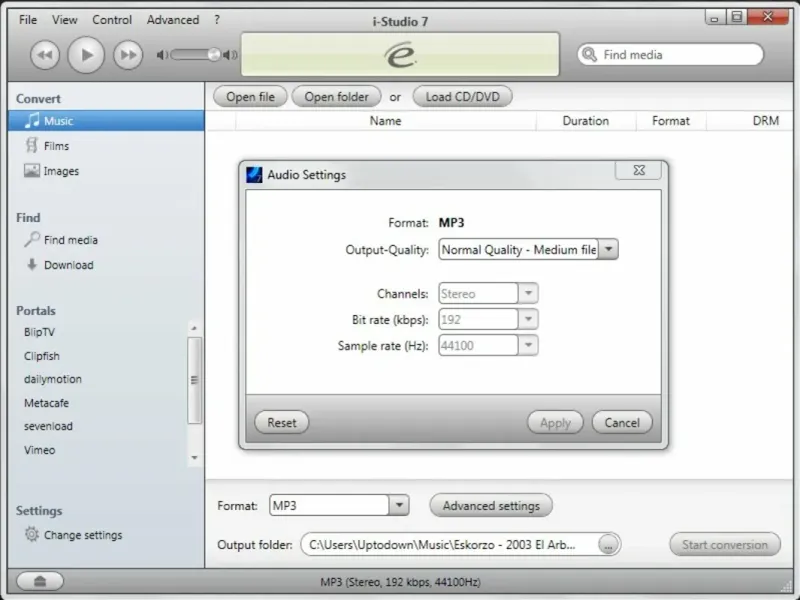
Task: Open the Advanced menu
Action: coord(173,20)
